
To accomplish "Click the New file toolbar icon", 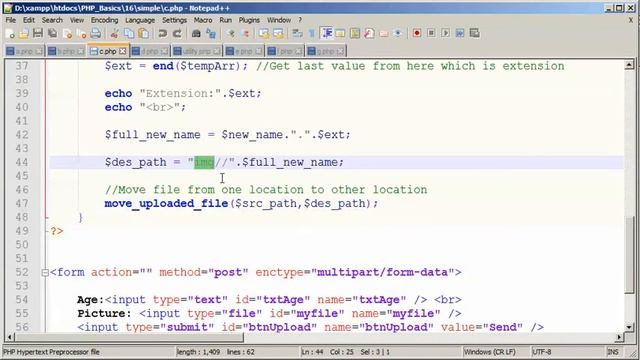I will point(11,33).
